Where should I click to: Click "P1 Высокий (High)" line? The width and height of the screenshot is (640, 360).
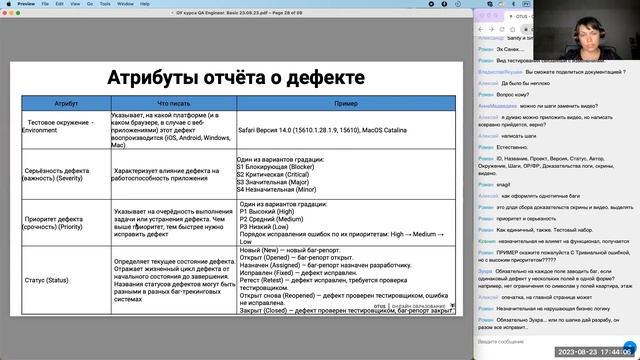[267, 212]
